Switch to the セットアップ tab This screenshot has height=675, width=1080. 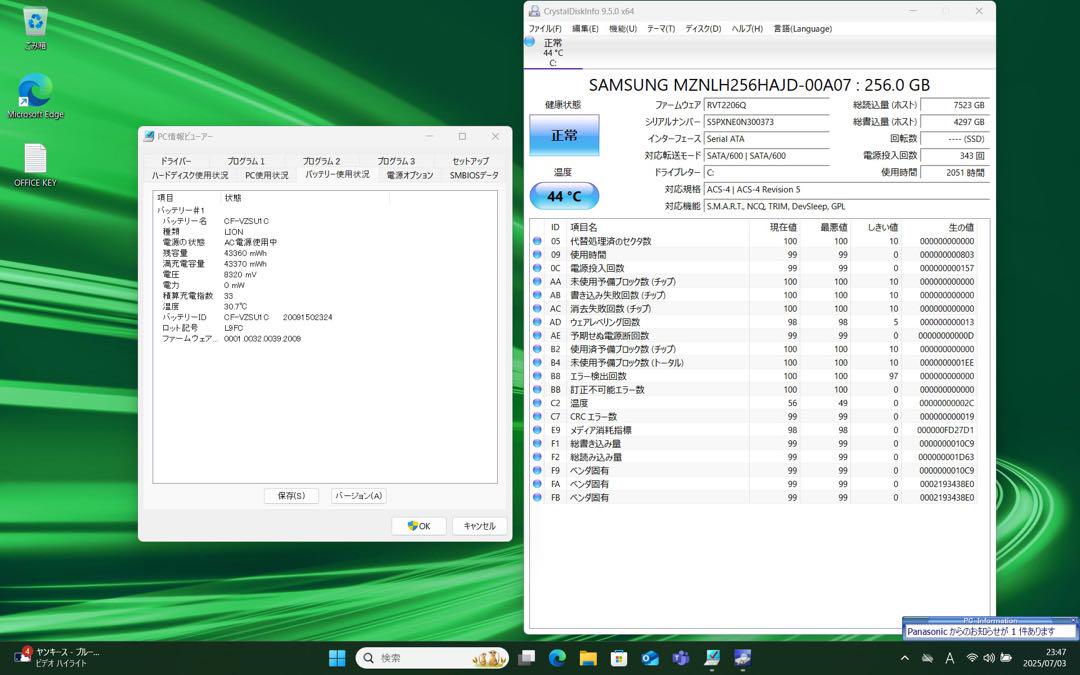click(470, 161)
